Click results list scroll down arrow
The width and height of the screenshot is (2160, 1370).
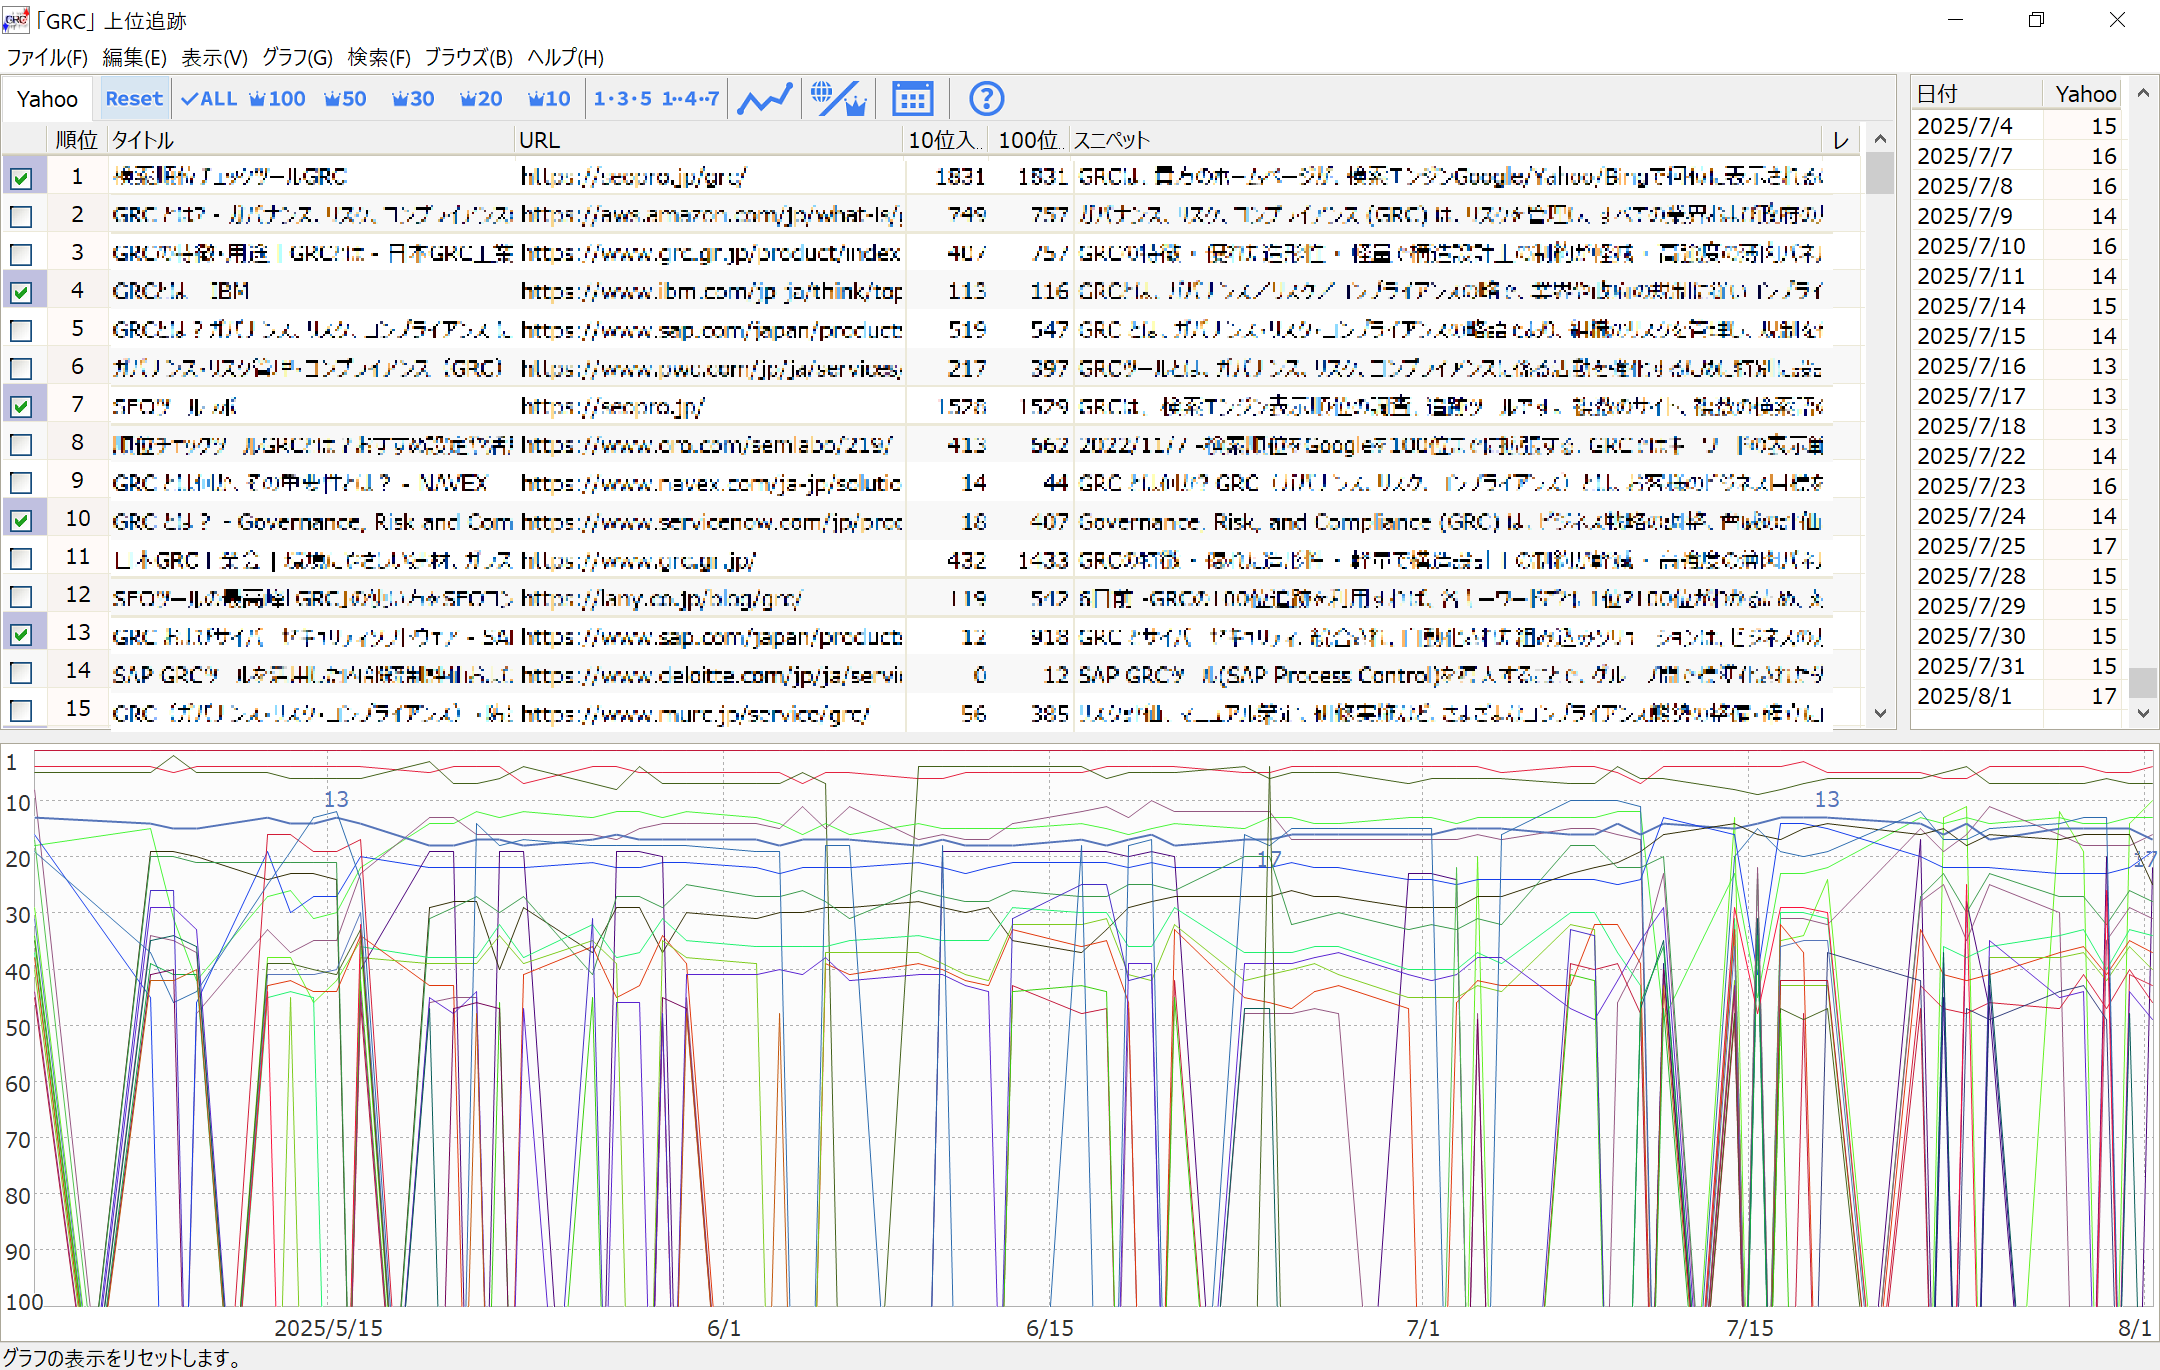pos(1880,713)
